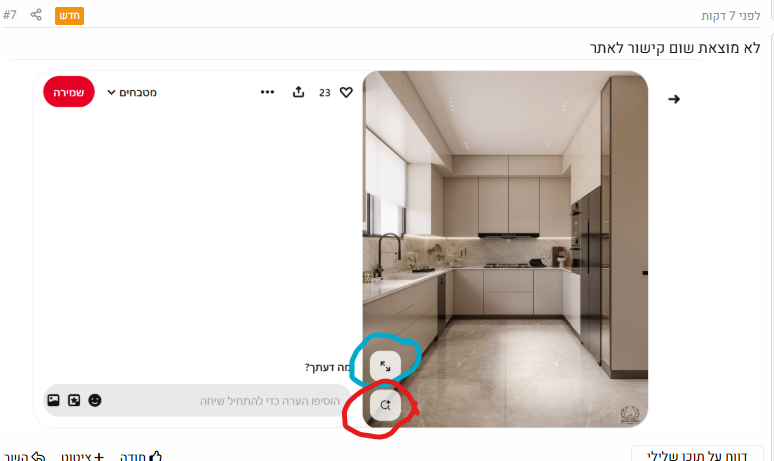
Task: Open the מטבחים board dropdown
Action: [132, 92]
